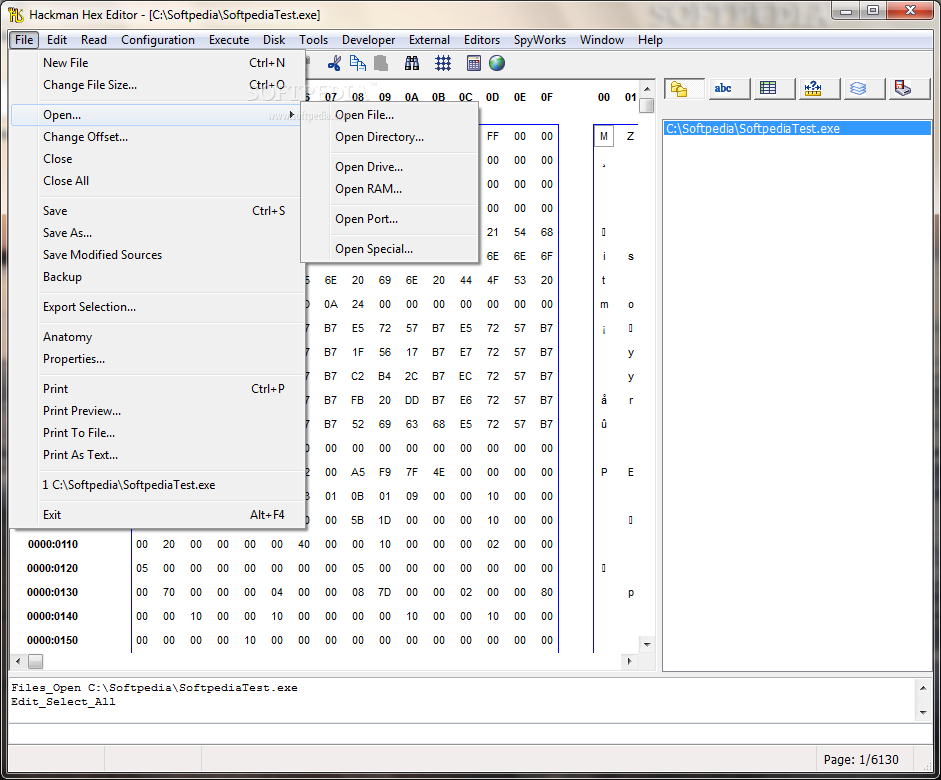Click hex editor horizontal scrollbar right arrow
Image resolution: width=941 pixels, height=780 pixels.
pyautogui.click(x=629, y=661)
